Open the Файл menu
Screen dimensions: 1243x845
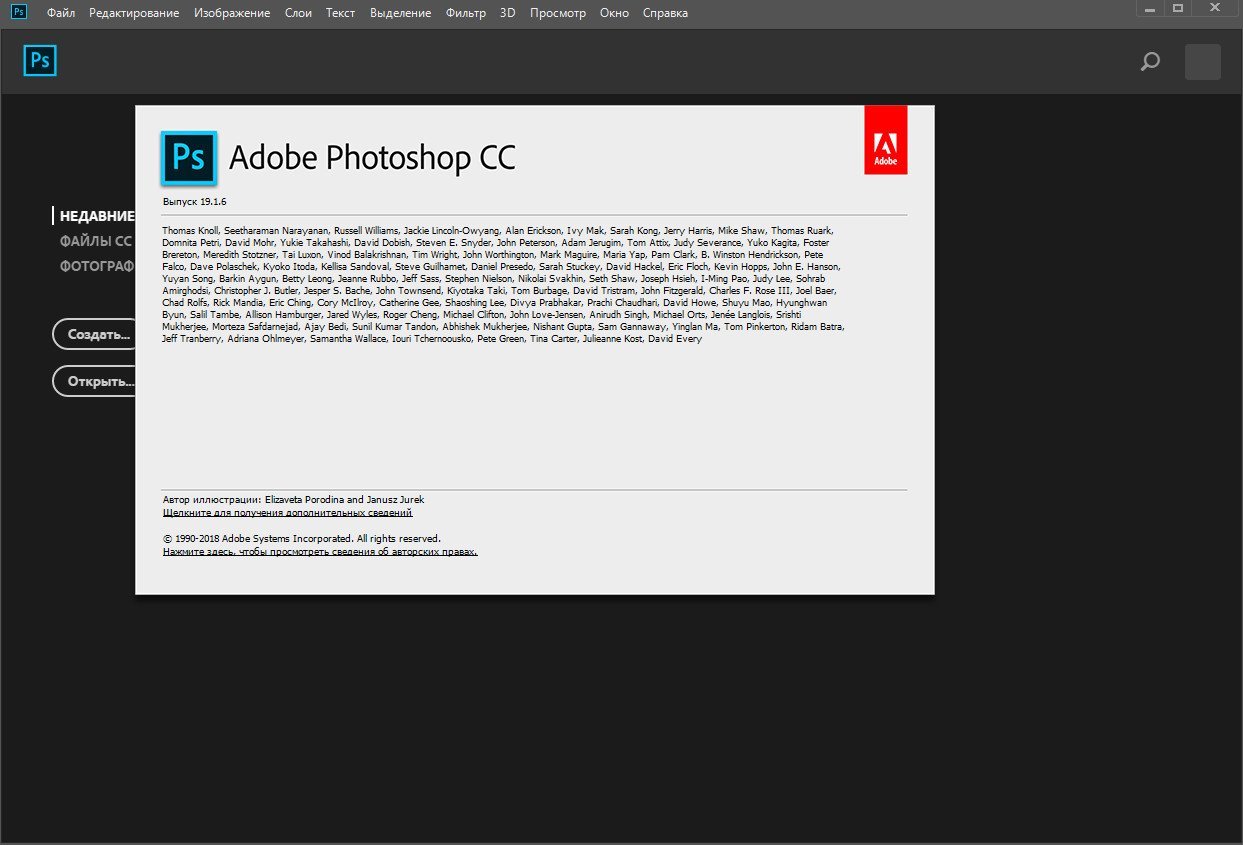61,13
